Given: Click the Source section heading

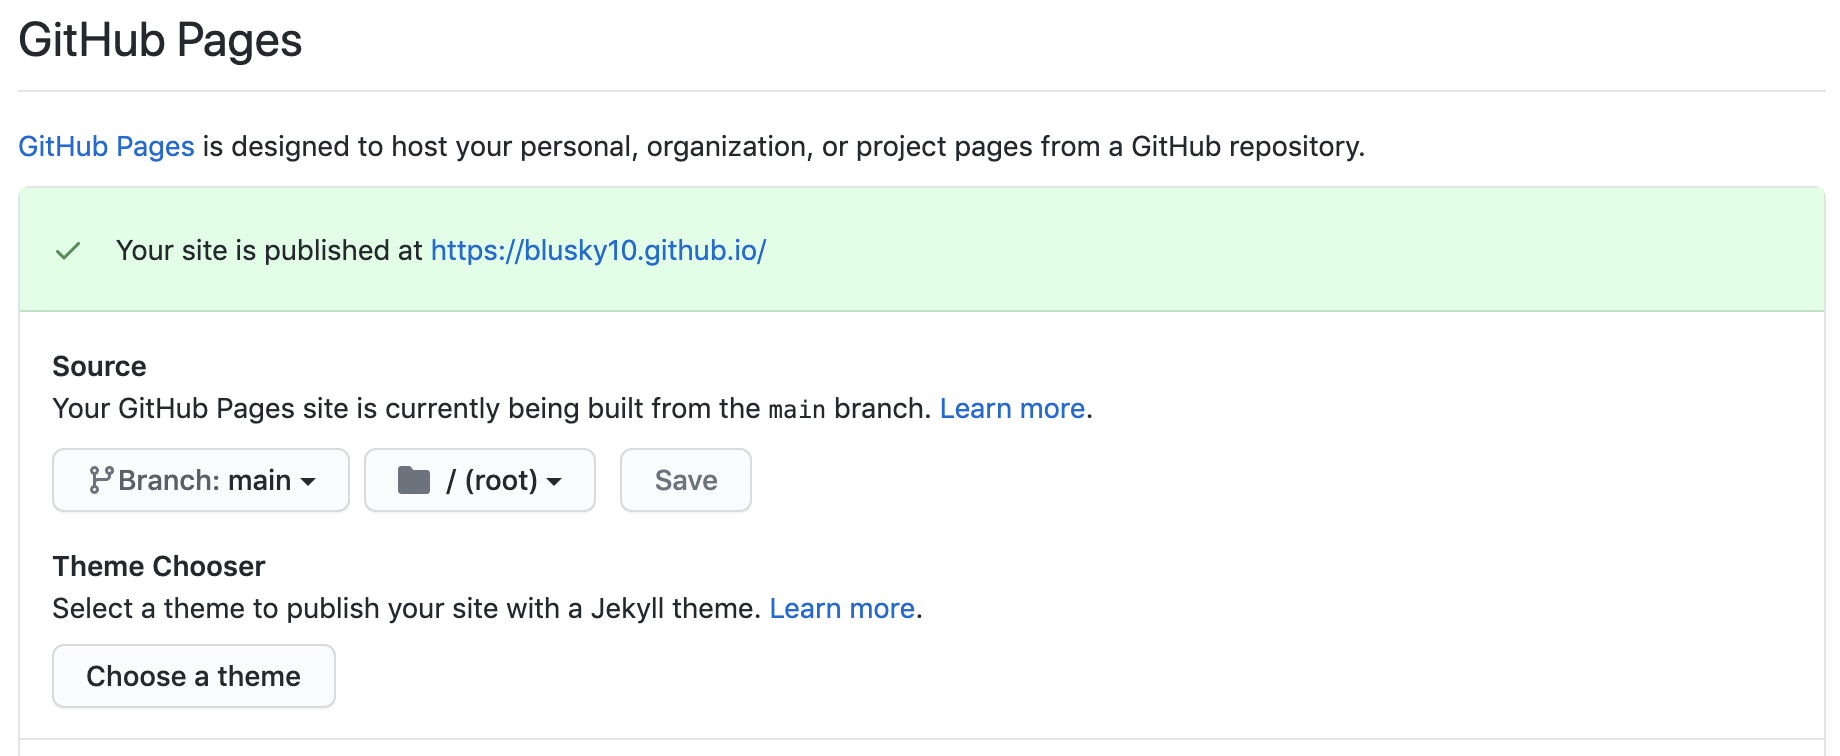Looking at the screenshot, I should click(99, 366).
